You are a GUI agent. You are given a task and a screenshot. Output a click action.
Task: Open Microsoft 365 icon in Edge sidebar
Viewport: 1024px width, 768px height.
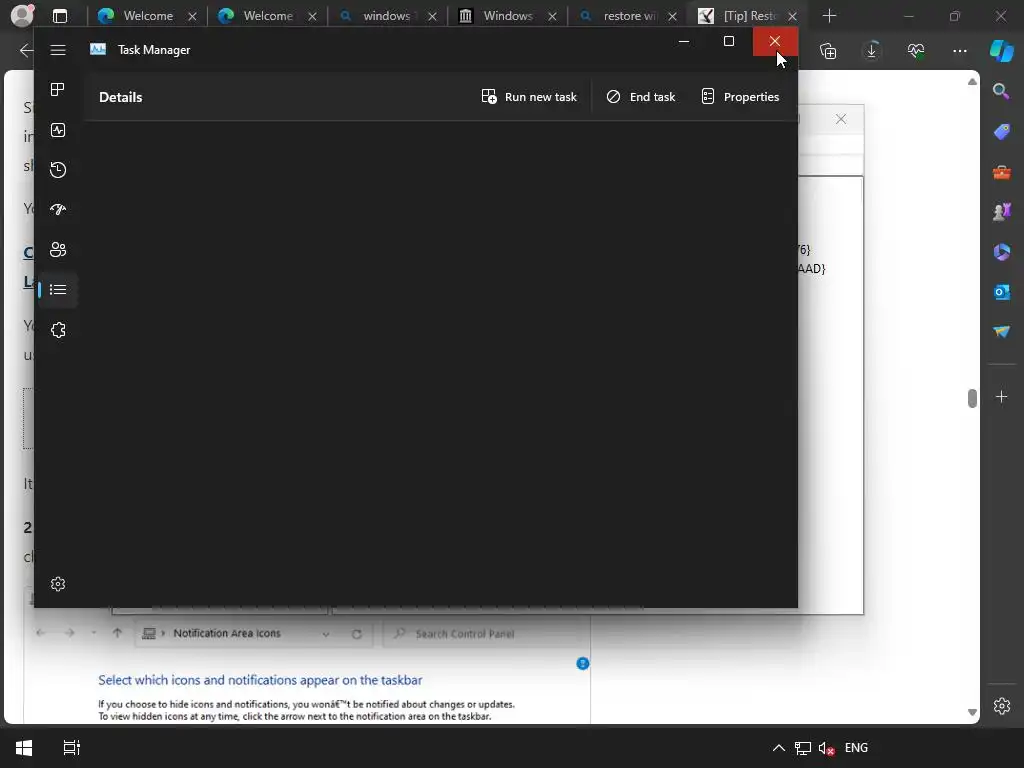1001,252
